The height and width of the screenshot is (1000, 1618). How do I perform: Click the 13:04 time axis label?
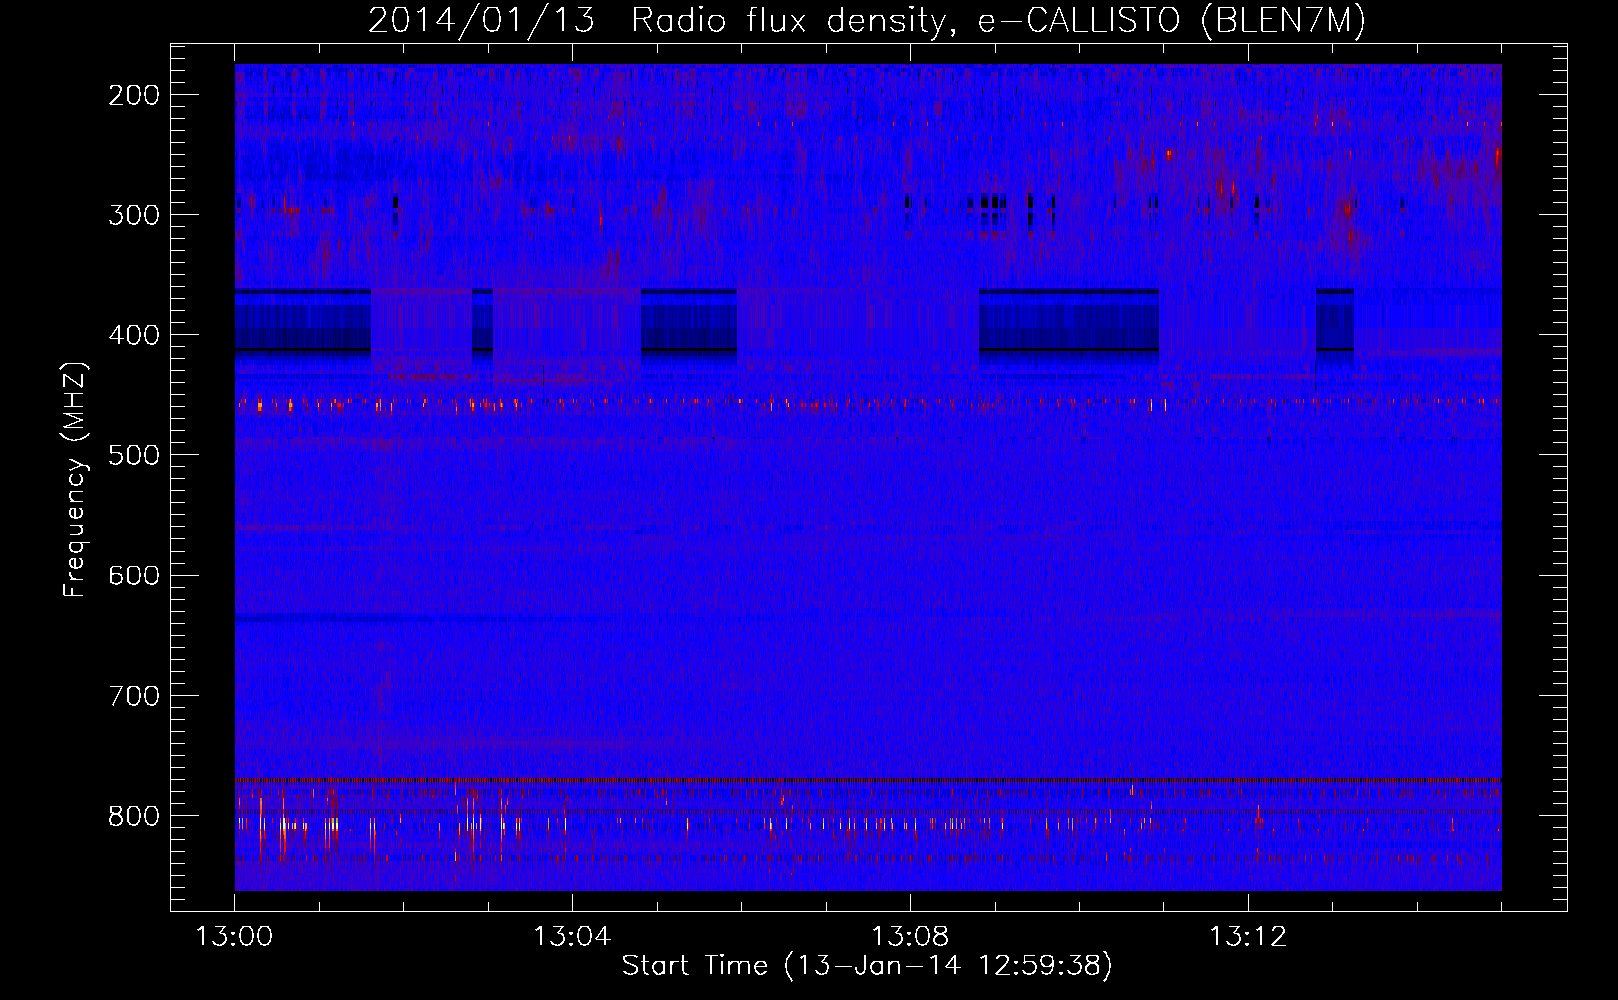pos(572,937)
